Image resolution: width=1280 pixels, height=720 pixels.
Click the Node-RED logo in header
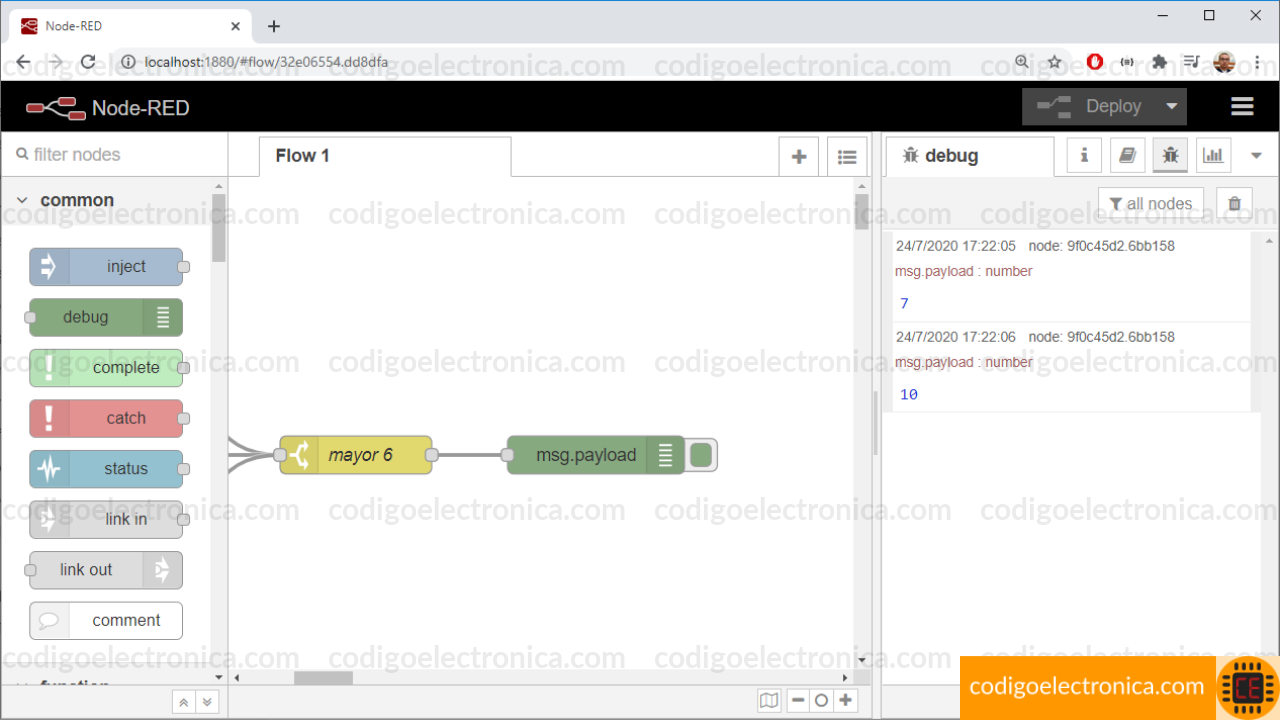107,107
